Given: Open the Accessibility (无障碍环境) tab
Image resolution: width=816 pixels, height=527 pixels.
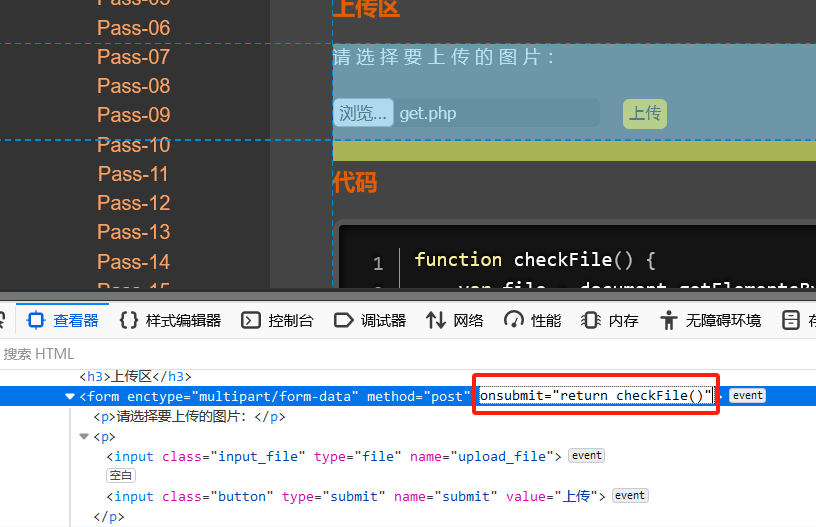Looking at the screenshot, I should [710, 320].
